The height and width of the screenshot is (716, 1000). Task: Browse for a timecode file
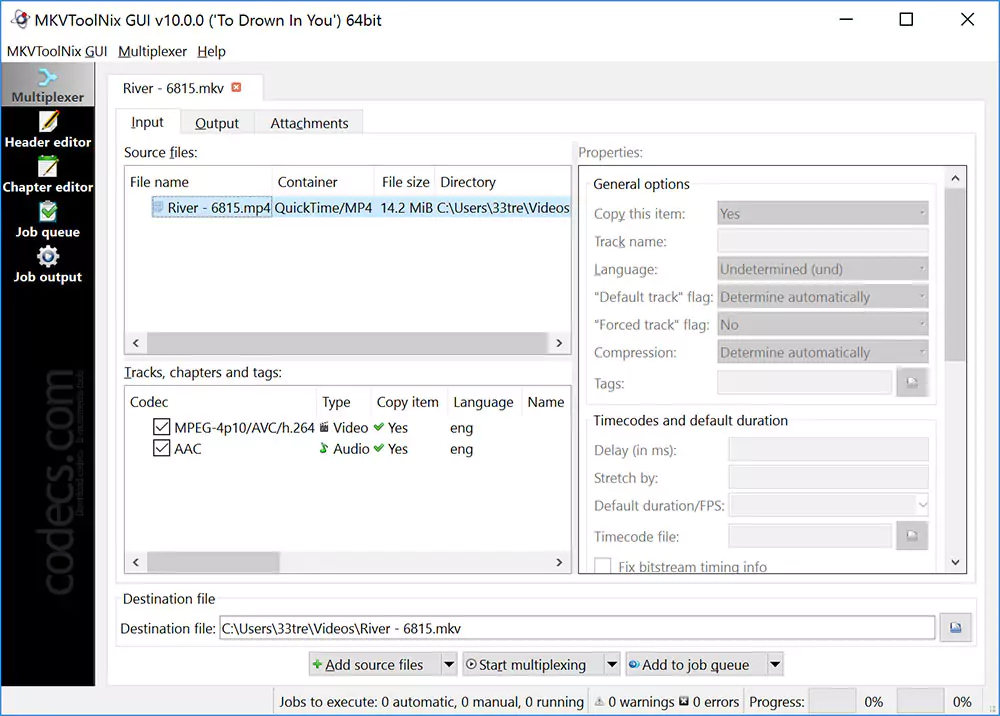(x=911, y=536)
